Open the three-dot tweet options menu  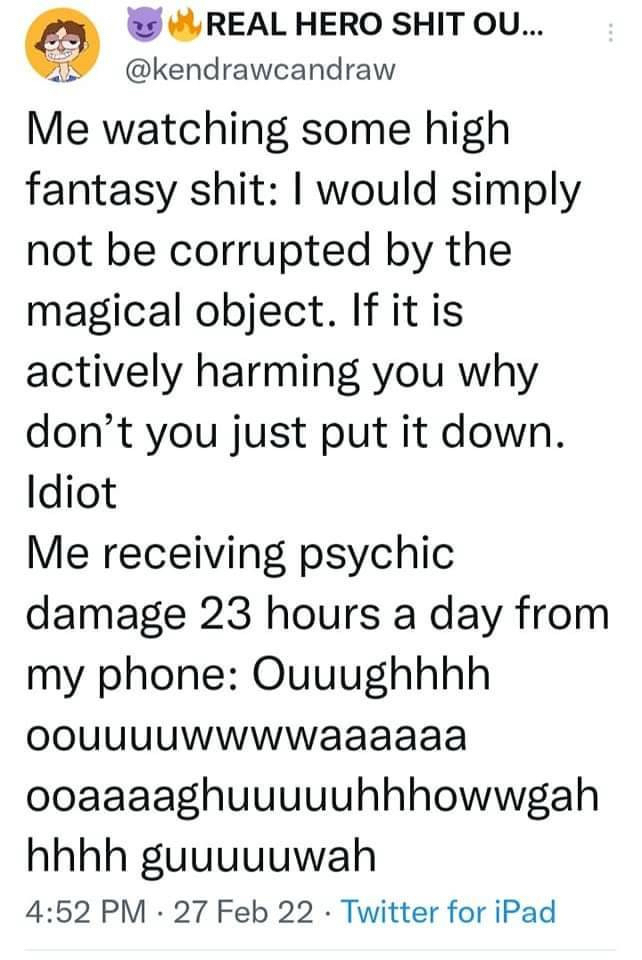pyautogui.click(x=610, y=32)
